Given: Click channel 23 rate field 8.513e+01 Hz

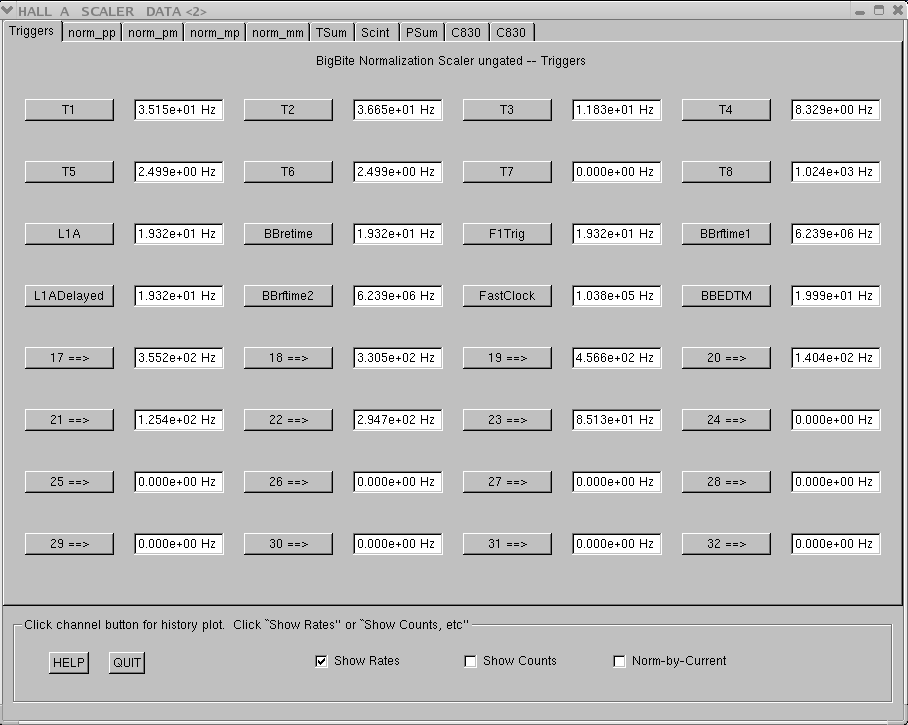Looking at the screenshot, I should click(x=617, y=420).
